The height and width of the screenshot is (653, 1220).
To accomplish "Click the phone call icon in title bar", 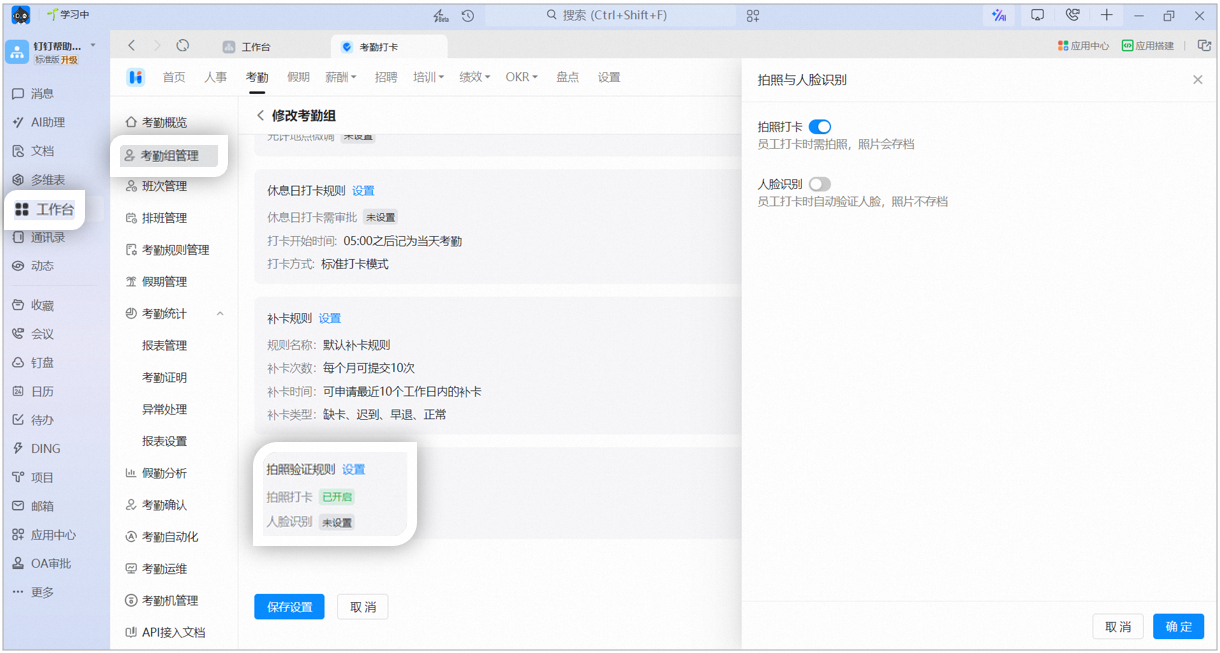I will click(1073, 16).
